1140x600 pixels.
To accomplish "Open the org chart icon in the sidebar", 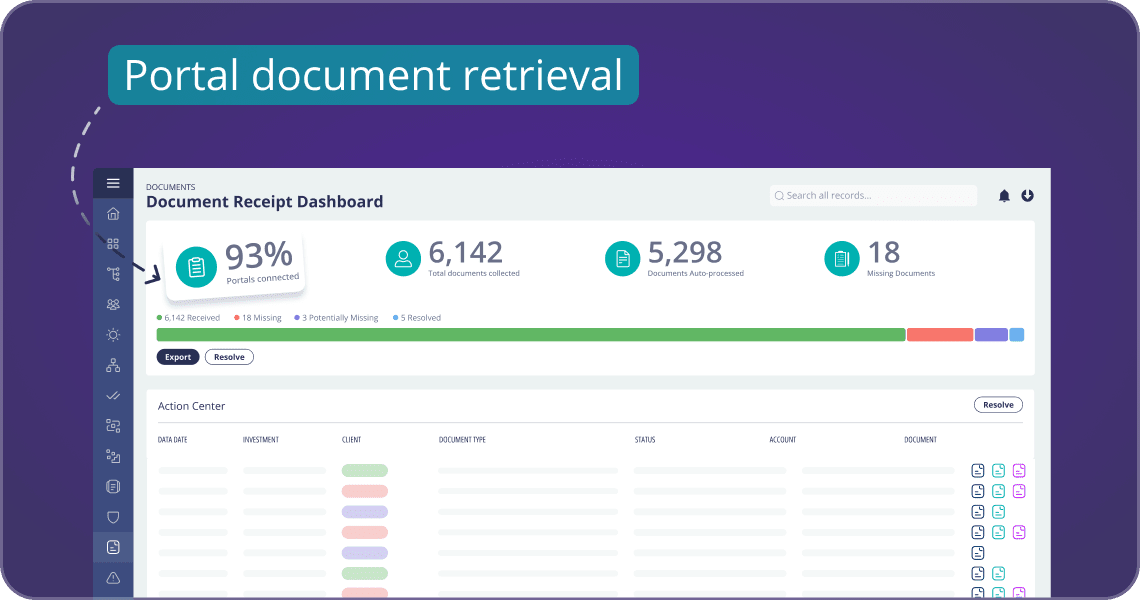I will [x=113, y=365].
